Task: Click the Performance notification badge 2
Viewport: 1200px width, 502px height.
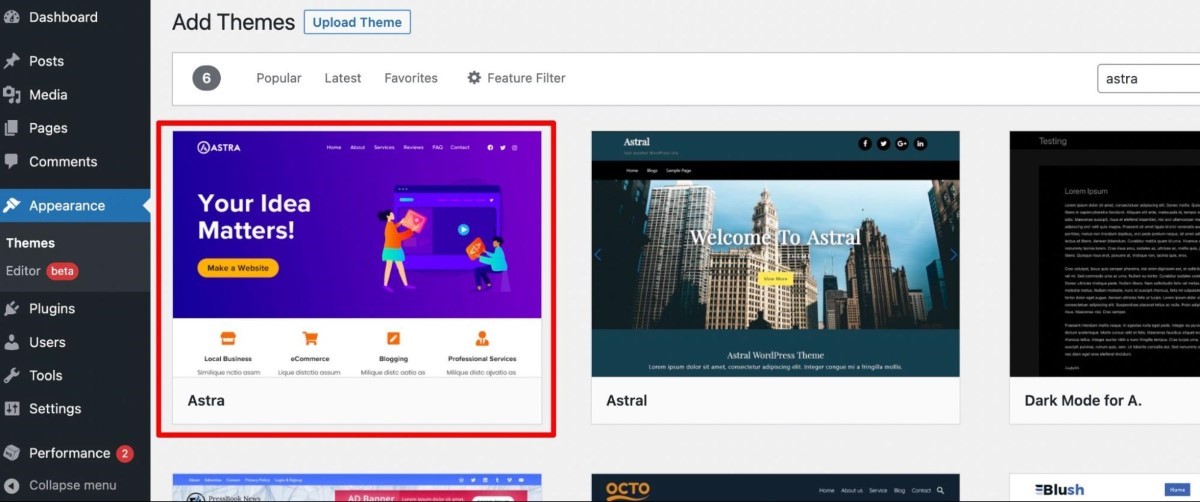Action: (x=125, y=453)
